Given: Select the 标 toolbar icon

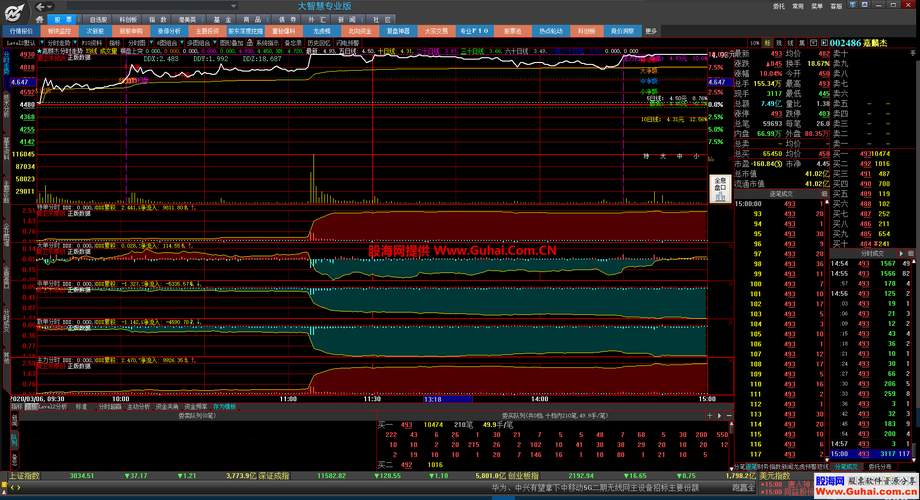Looking at the screenshot, I should click(767, 43).
